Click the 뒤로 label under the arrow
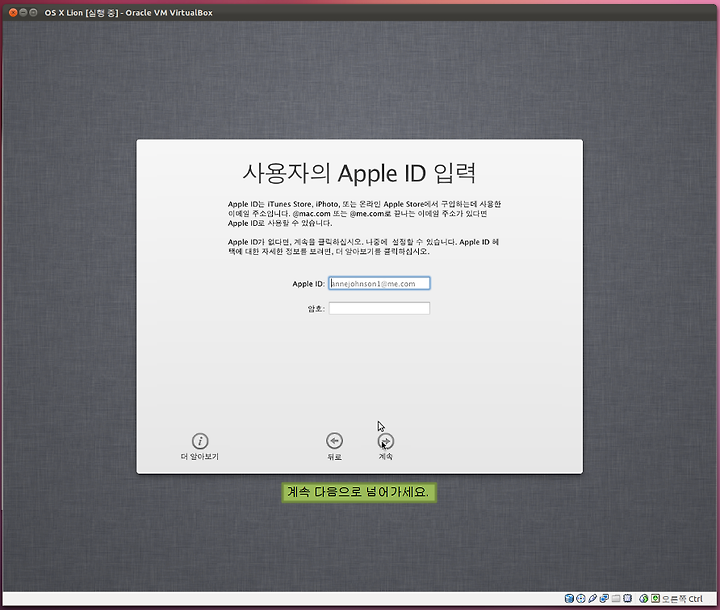Screen dimensions: 720x610 click(334, 457)
